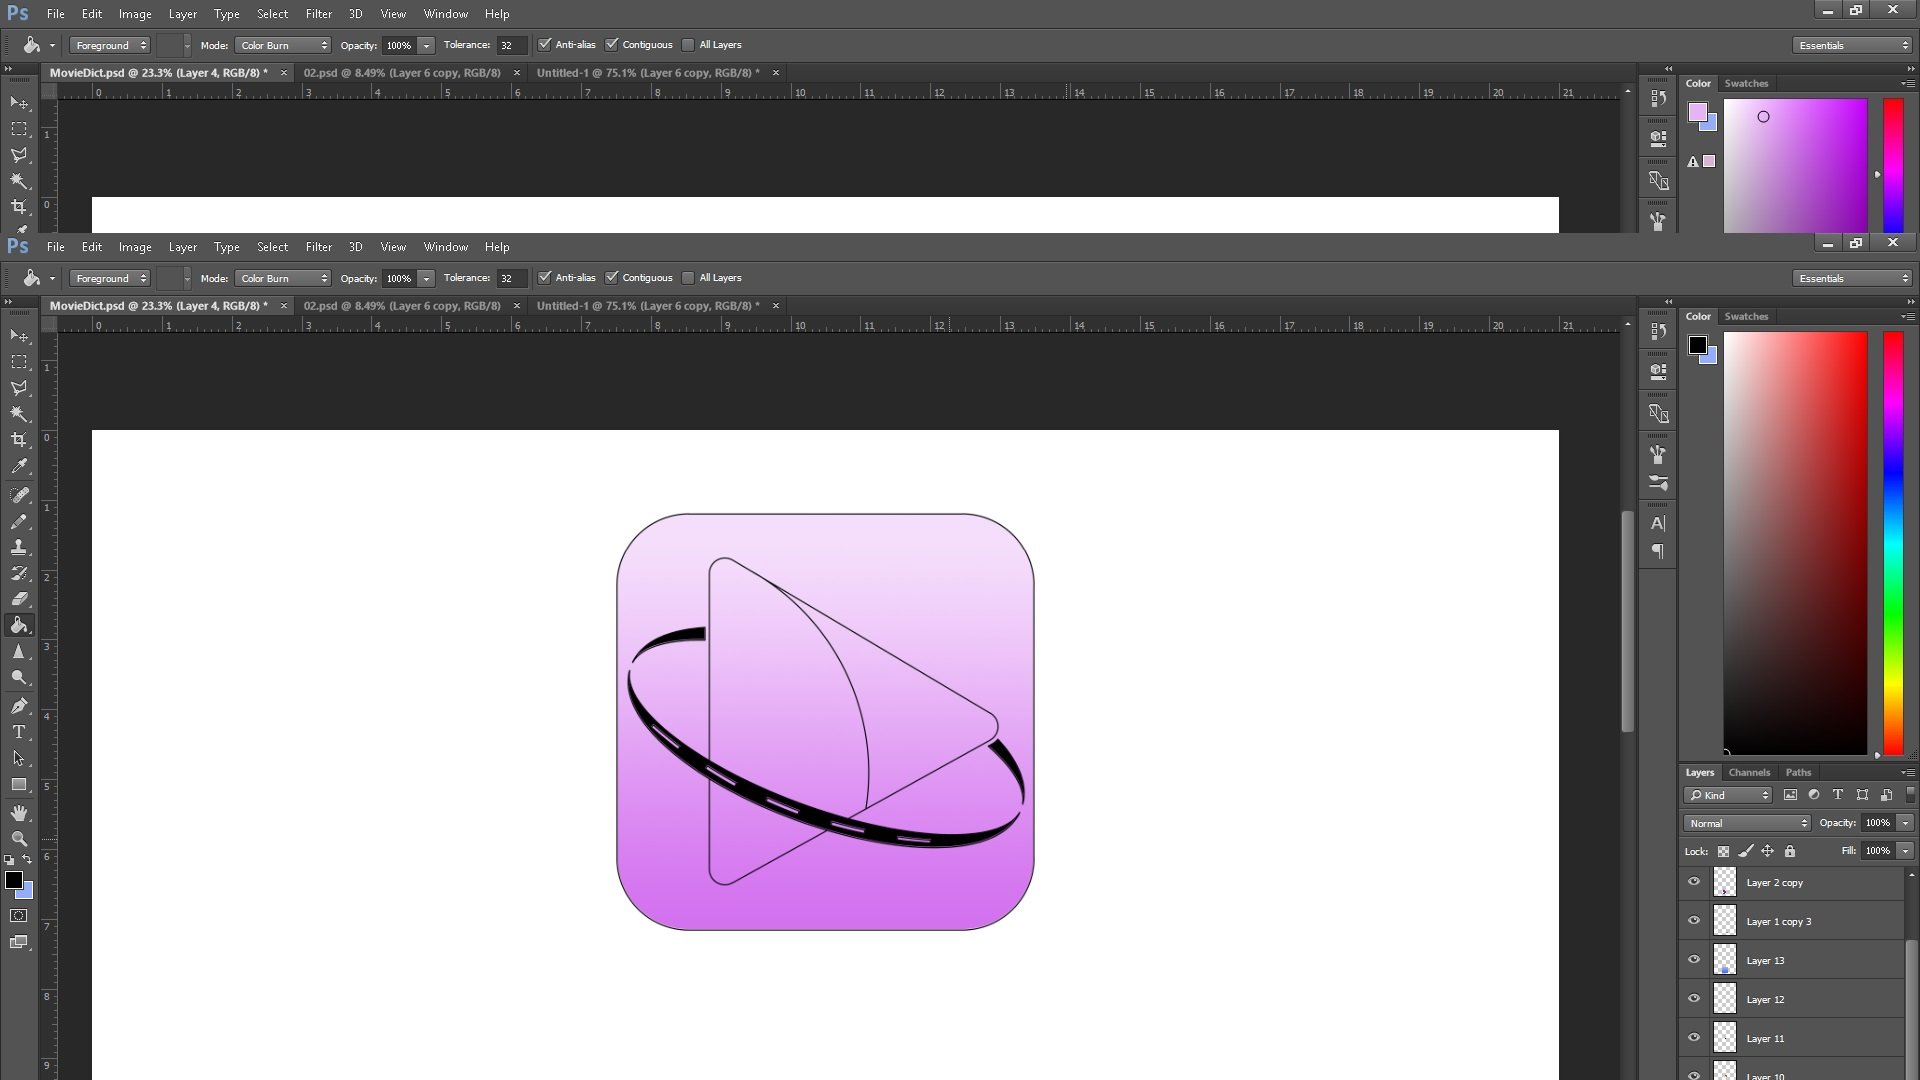This screenshot has width=1920, height=1080.
Task: Open the layer Opacity slider arrow
Action: pyautogui.click(x=1905, y=823)
